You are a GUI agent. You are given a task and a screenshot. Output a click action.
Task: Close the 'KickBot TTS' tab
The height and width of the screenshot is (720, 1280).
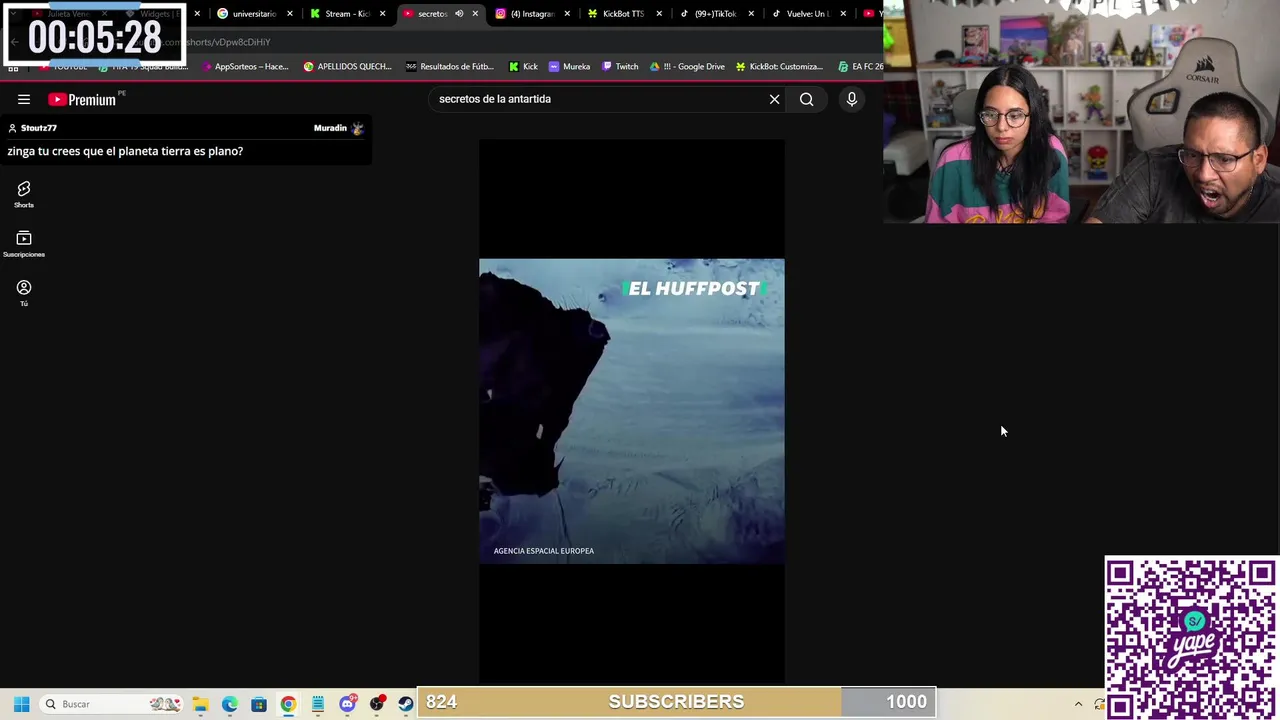[x=659, y=14]
